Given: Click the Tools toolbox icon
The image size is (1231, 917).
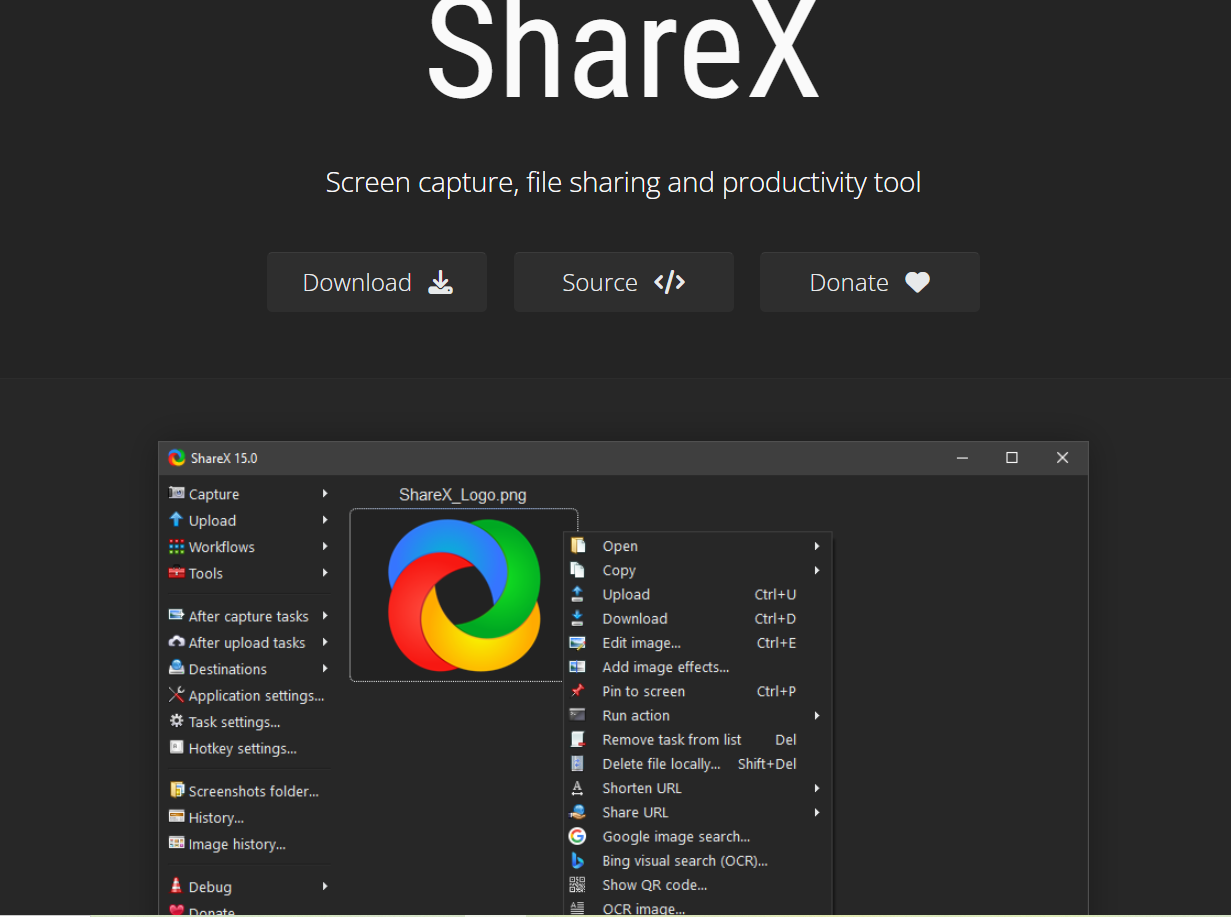Looking at the screenshot, I should [177, 573].
